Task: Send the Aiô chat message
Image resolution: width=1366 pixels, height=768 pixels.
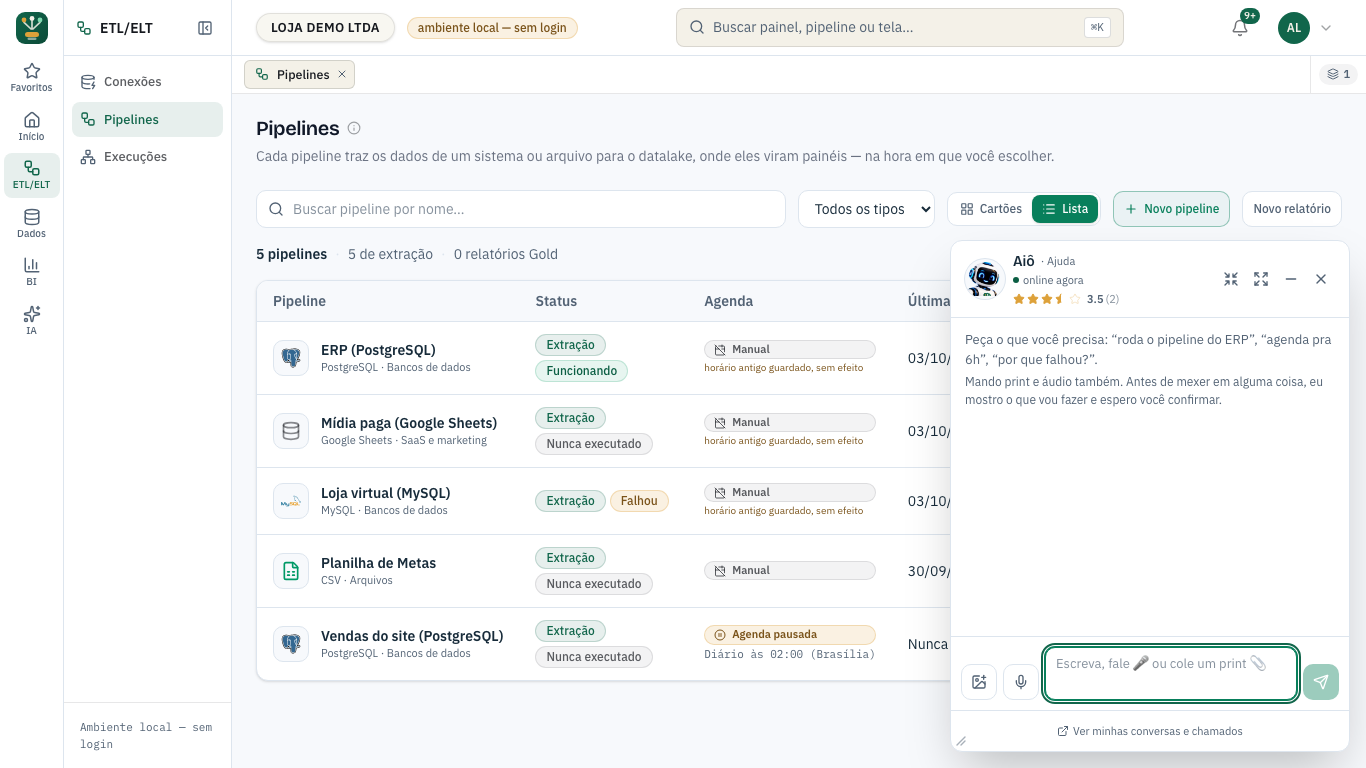Action: click(x=1321, y=682)
